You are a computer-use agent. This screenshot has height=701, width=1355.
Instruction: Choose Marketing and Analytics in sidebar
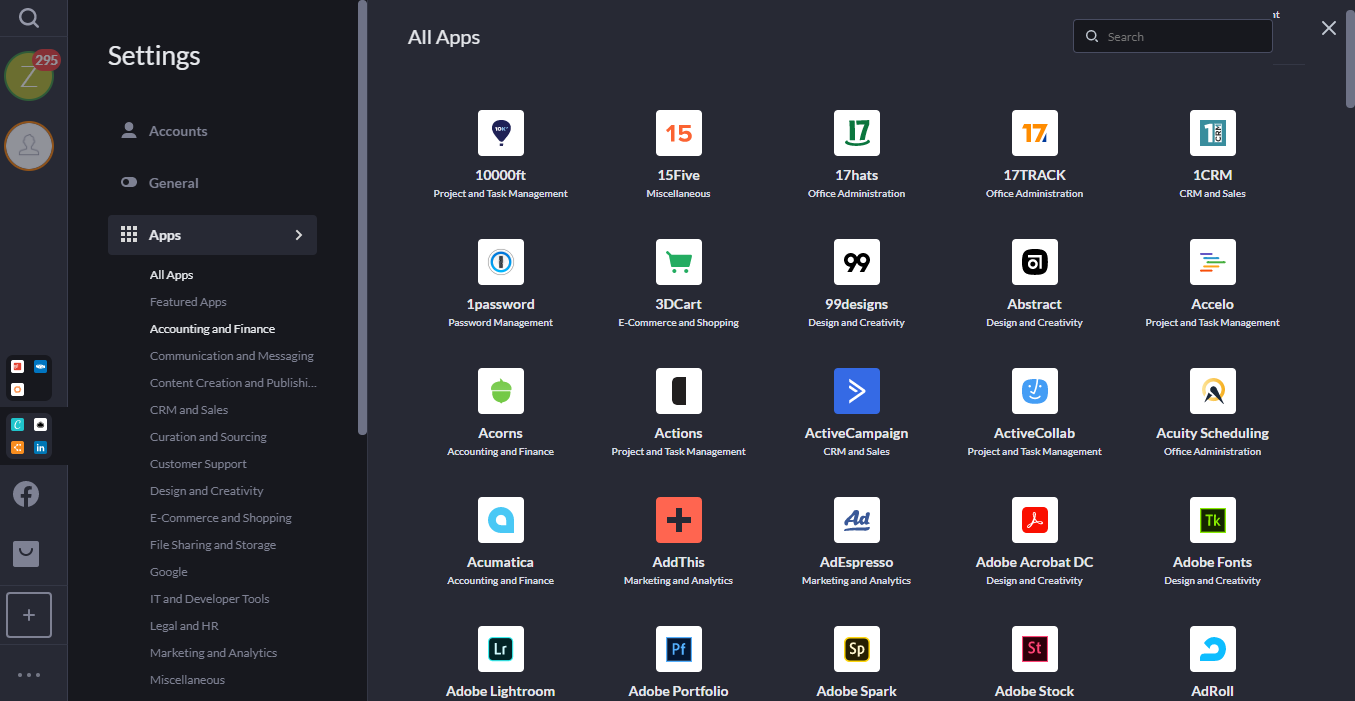pos(213,653)
